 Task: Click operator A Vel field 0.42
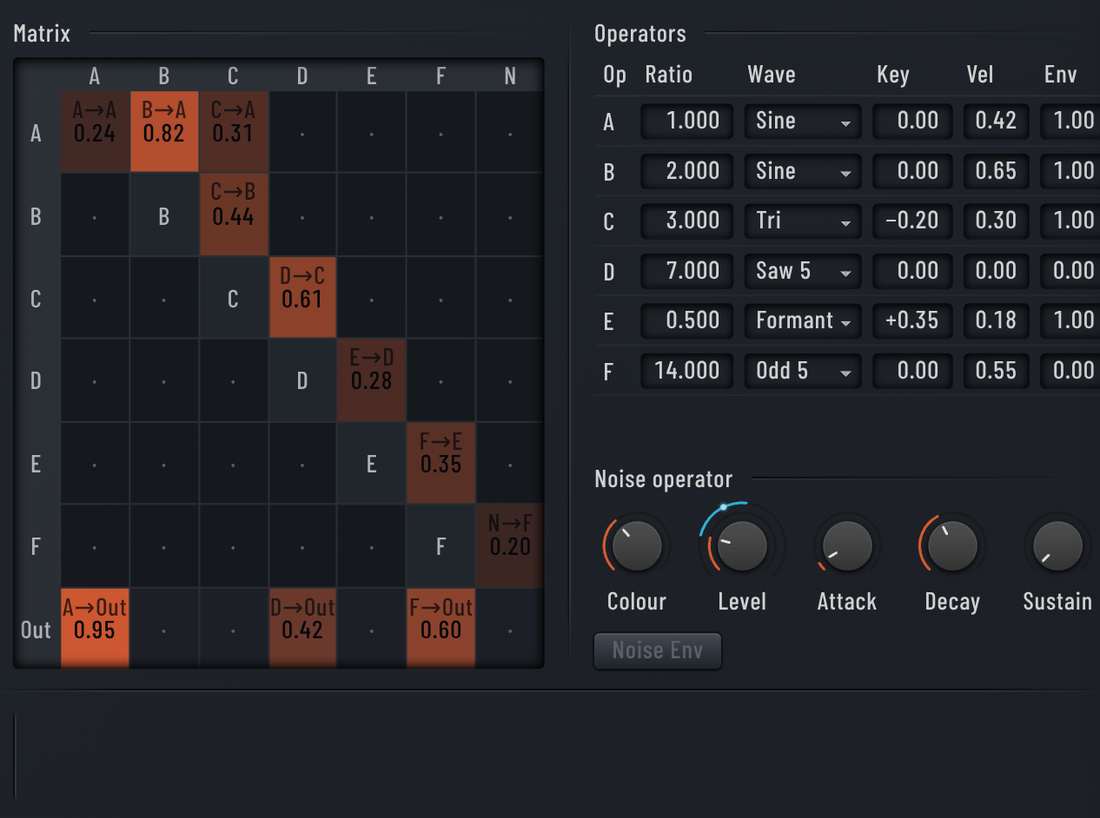[x=996, y=121]
